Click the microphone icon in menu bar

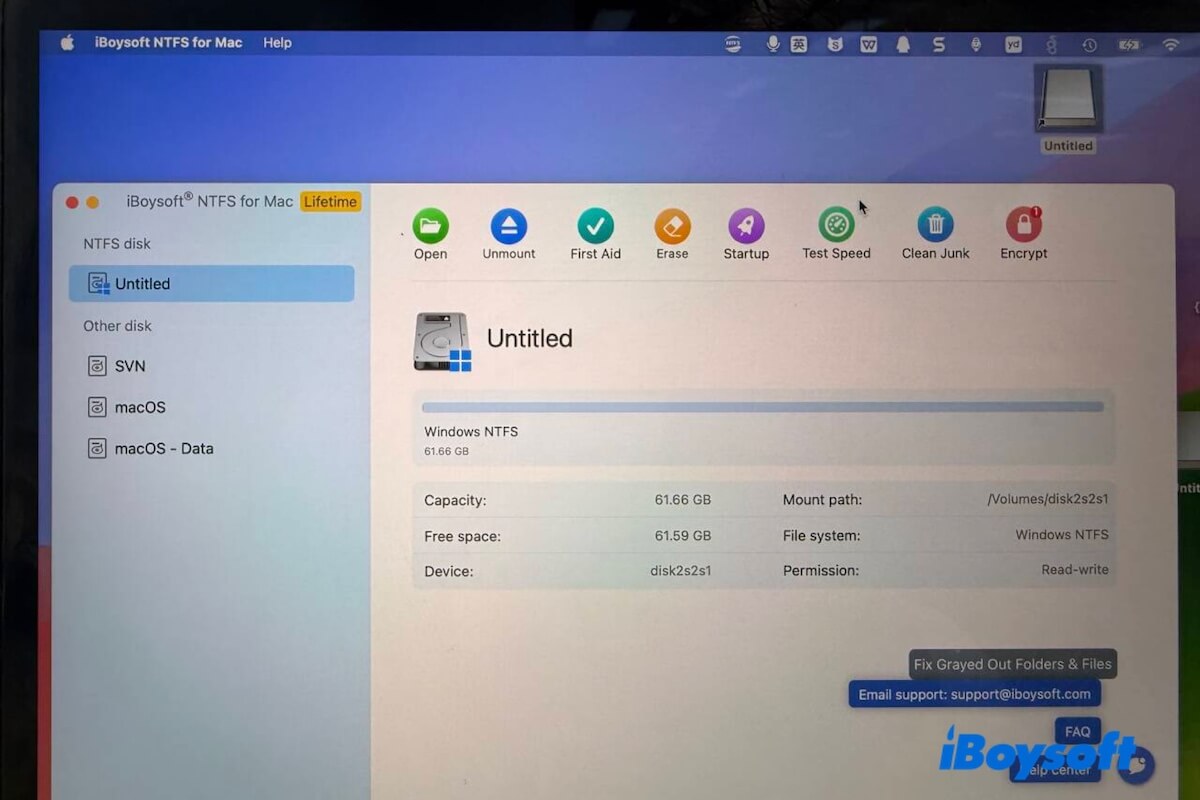coord(772,44)
